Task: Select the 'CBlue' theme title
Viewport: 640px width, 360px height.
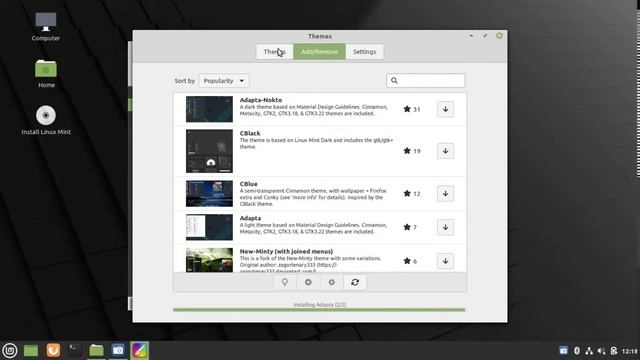Action: (249, 184)
